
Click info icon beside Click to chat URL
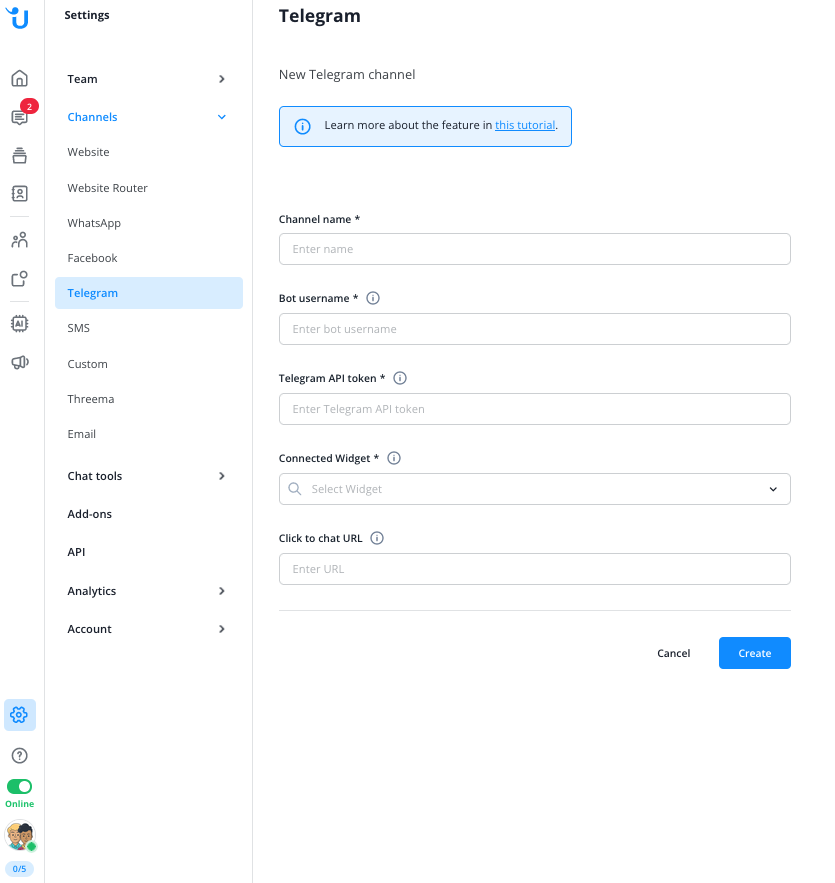tap(377, 538)
